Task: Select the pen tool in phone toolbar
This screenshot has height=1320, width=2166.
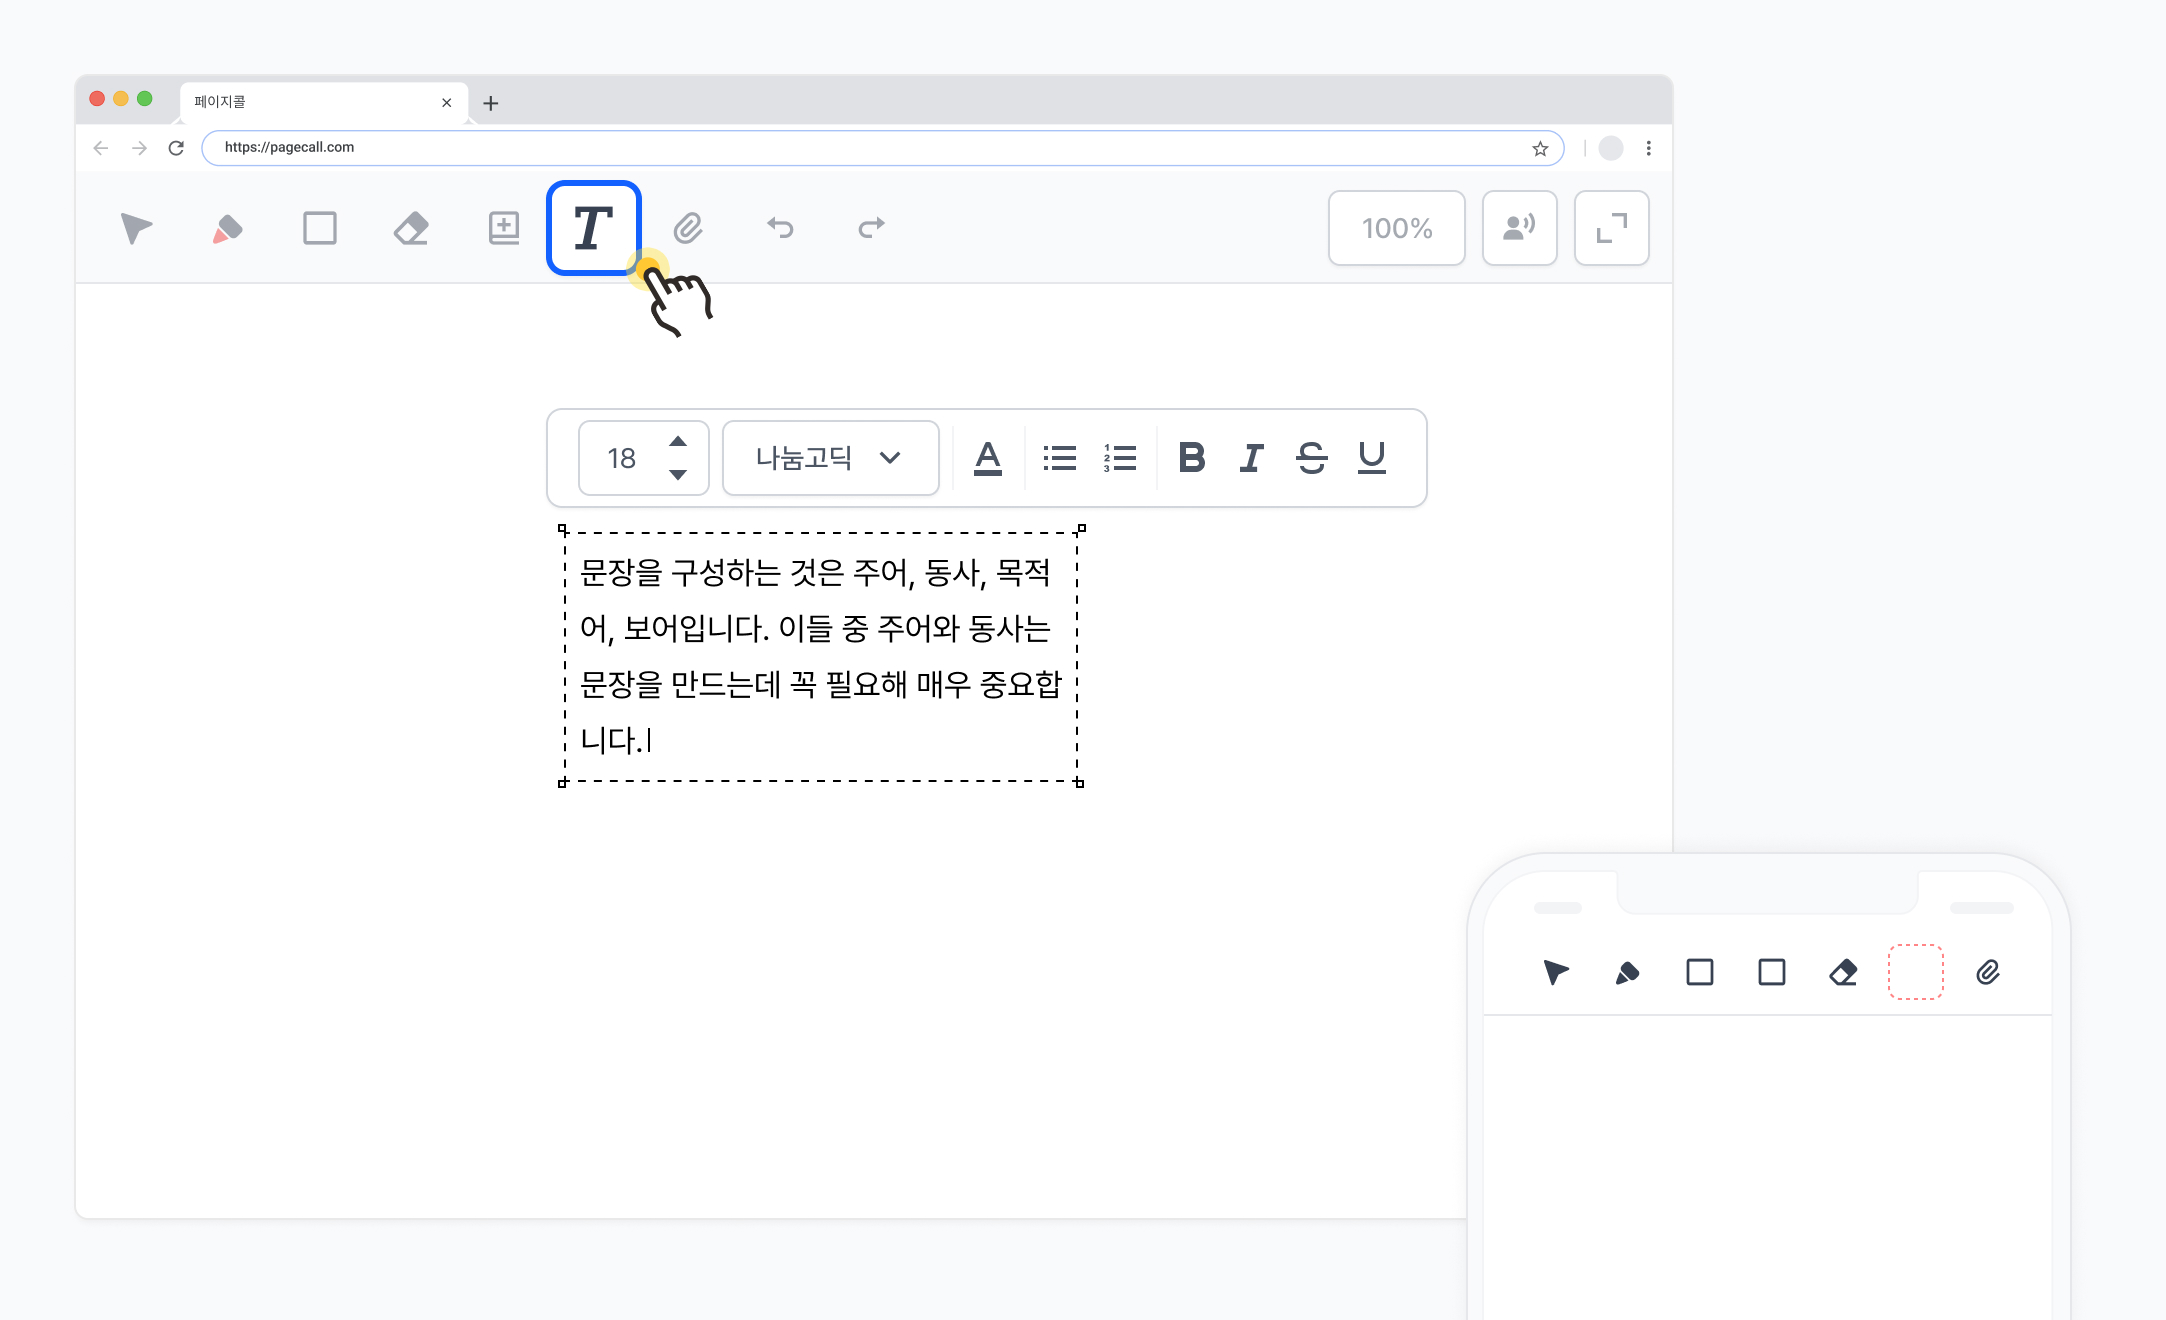Action: (1628, 972)
